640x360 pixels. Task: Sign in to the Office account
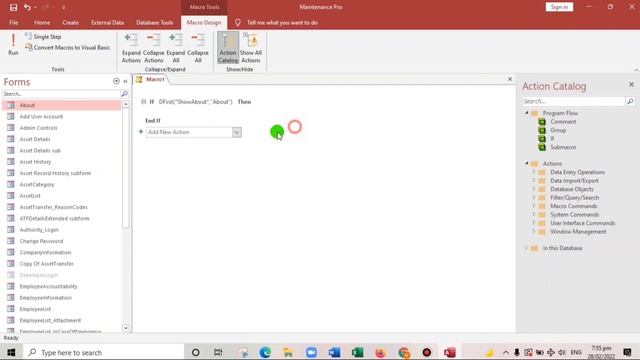(559, 7)
